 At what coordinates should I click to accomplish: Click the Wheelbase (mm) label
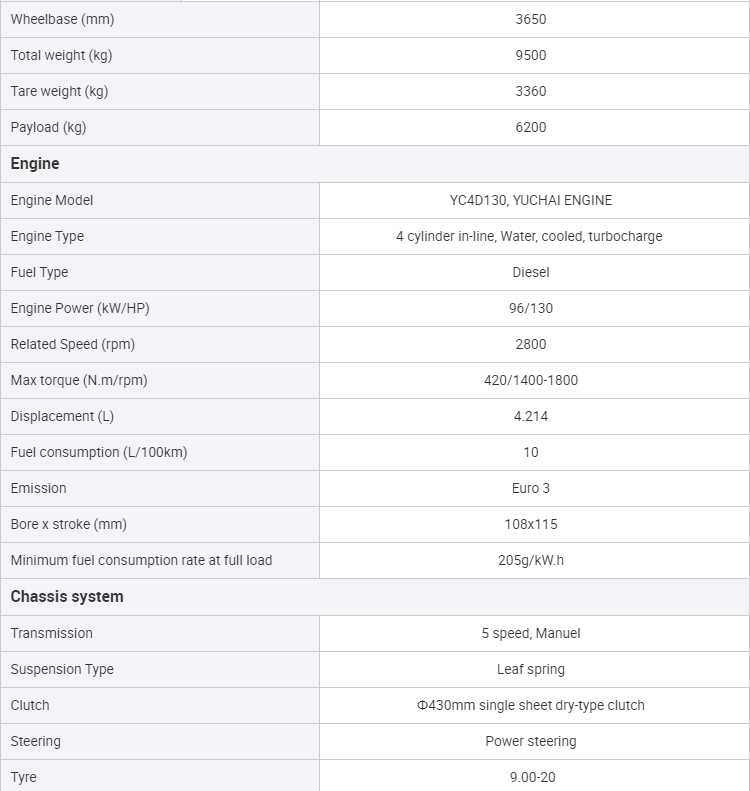point(62,19)
